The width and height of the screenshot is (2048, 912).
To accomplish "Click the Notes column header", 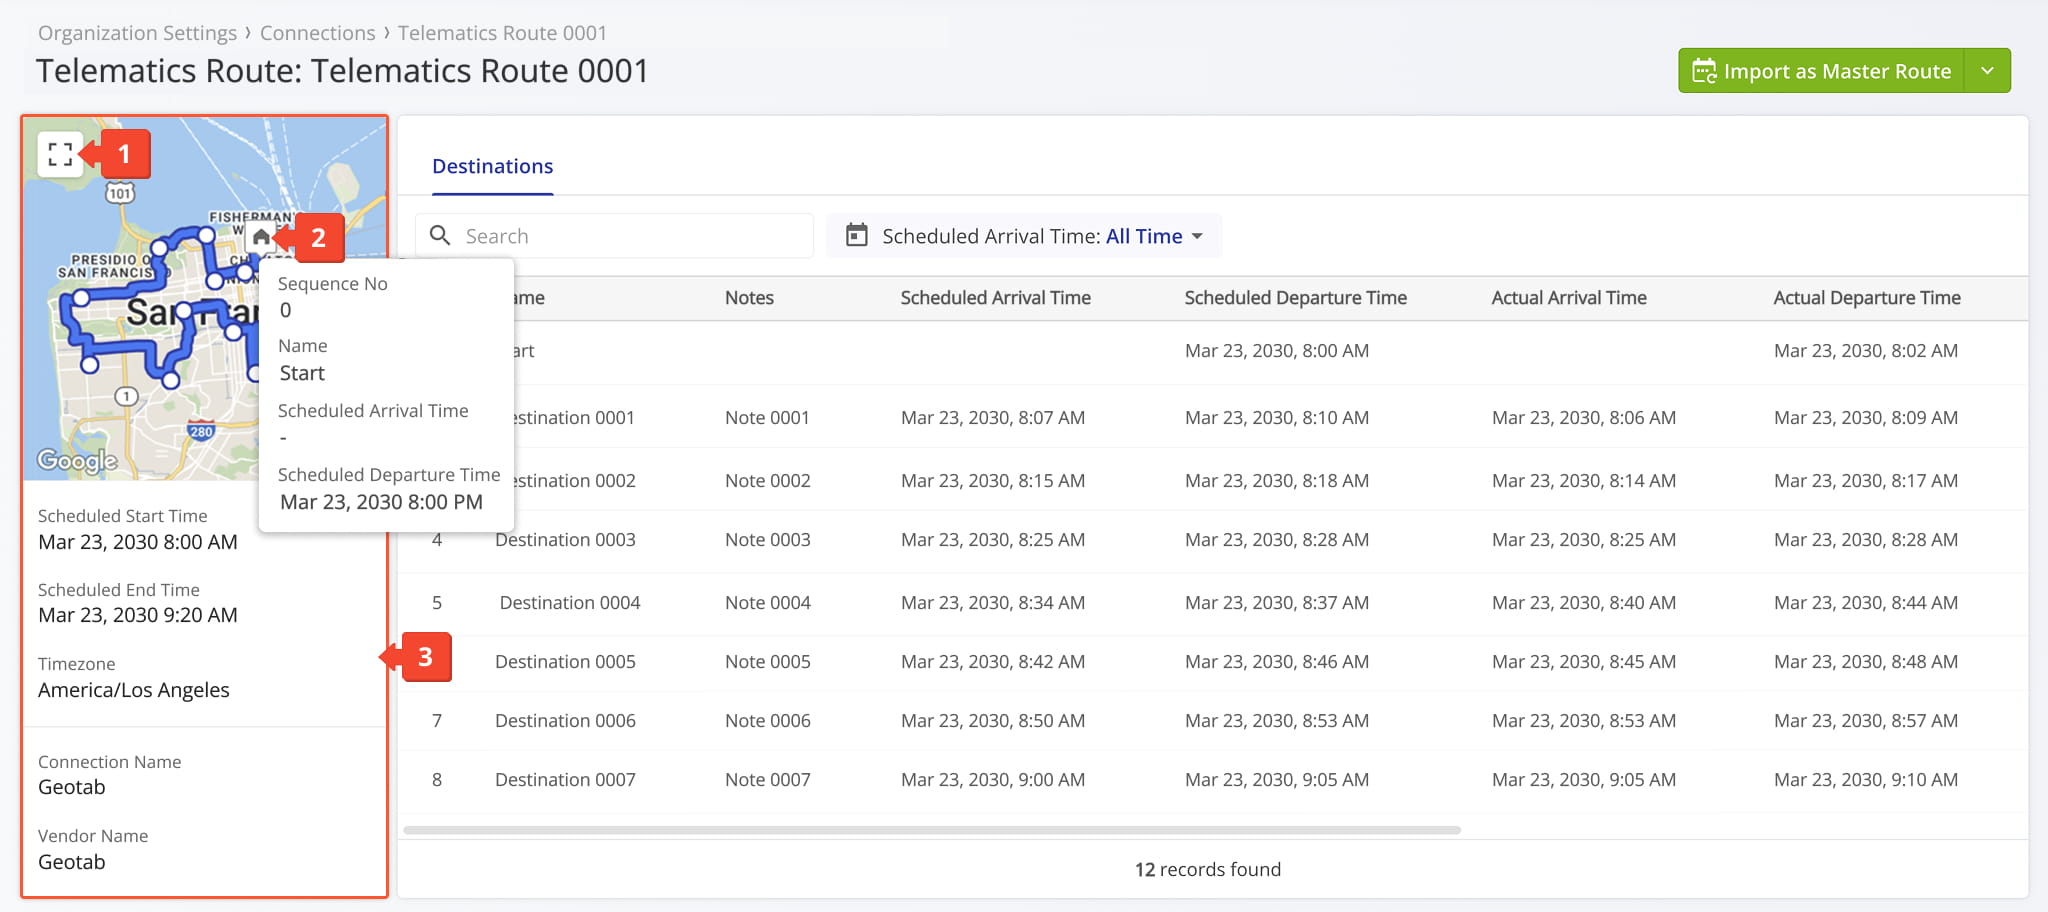I will (749, 298).
